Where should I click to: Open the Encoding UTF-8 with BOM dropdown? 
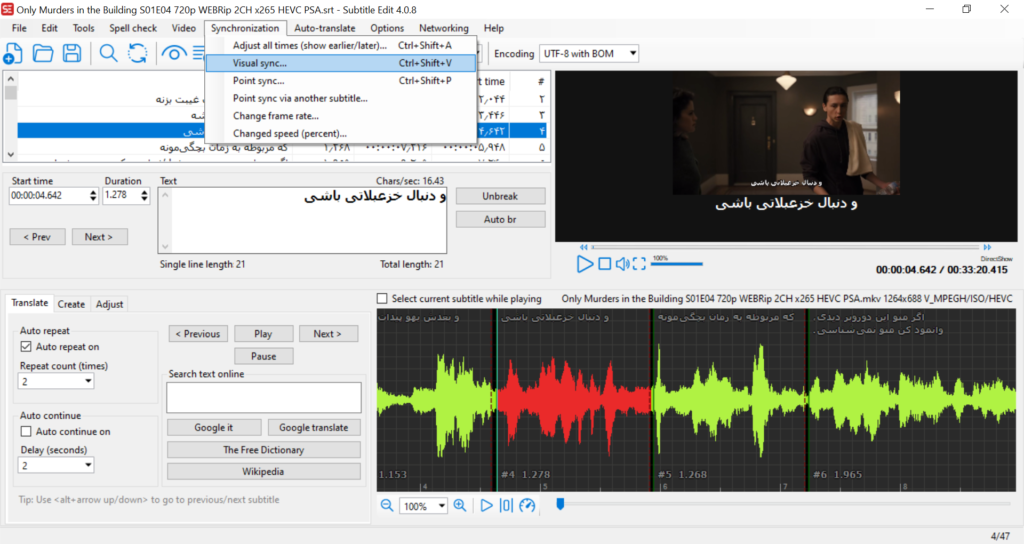pos(589,54)
